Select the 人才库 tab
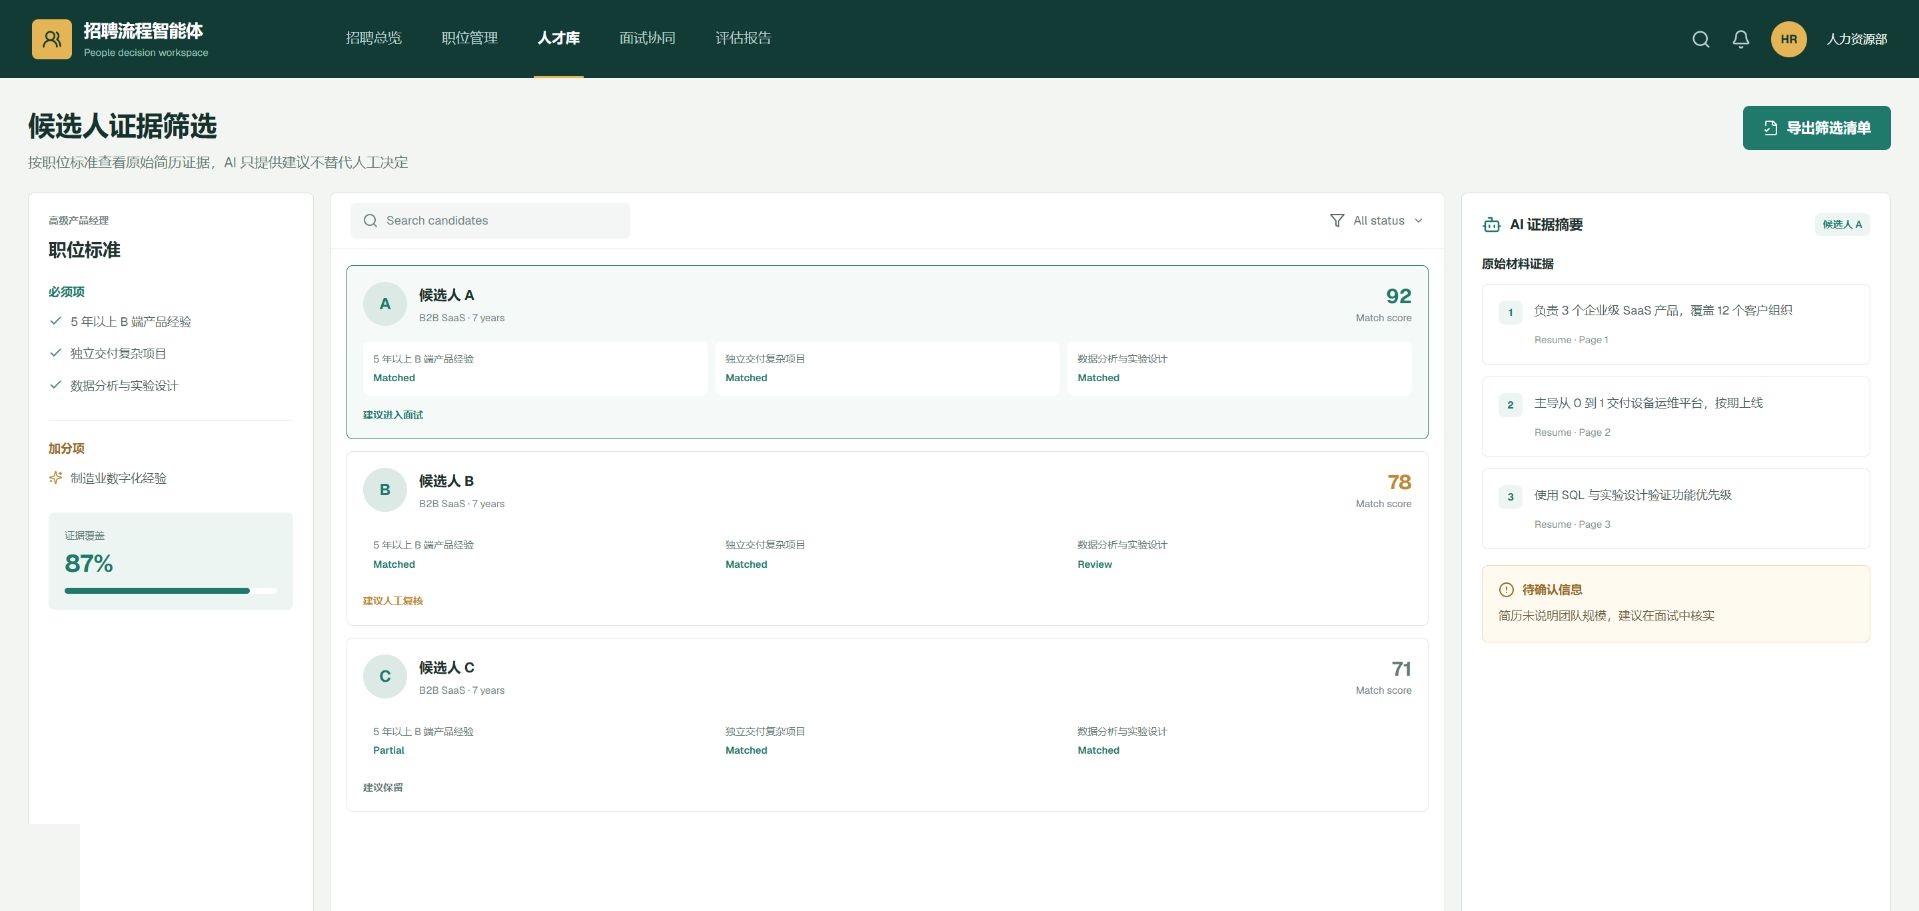The height and width of the screenshot is (911, 1919). click(558, 38)
